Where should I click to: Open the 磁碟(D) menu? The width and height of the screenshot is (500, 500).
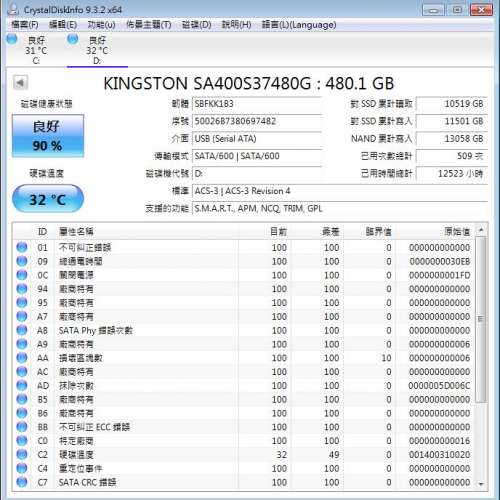click(x=197, y=25)
